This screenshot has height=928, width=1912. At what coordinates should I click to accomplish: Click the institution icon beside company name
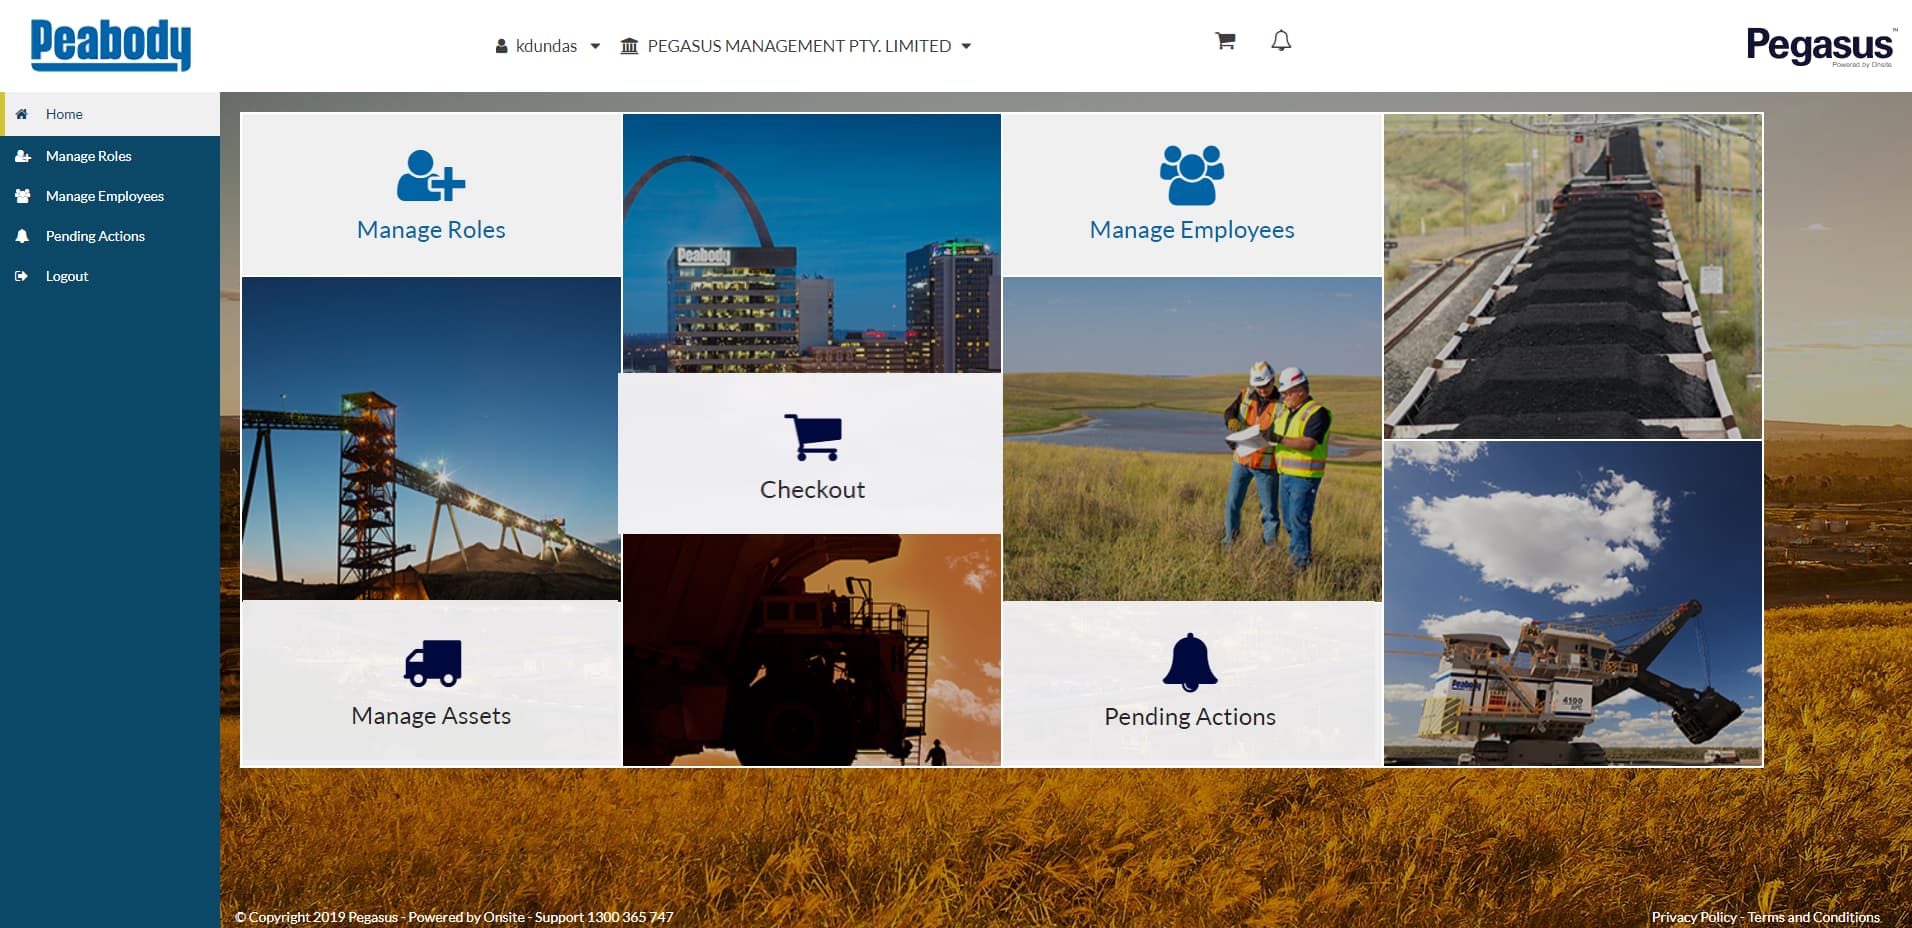coord(629,46)
